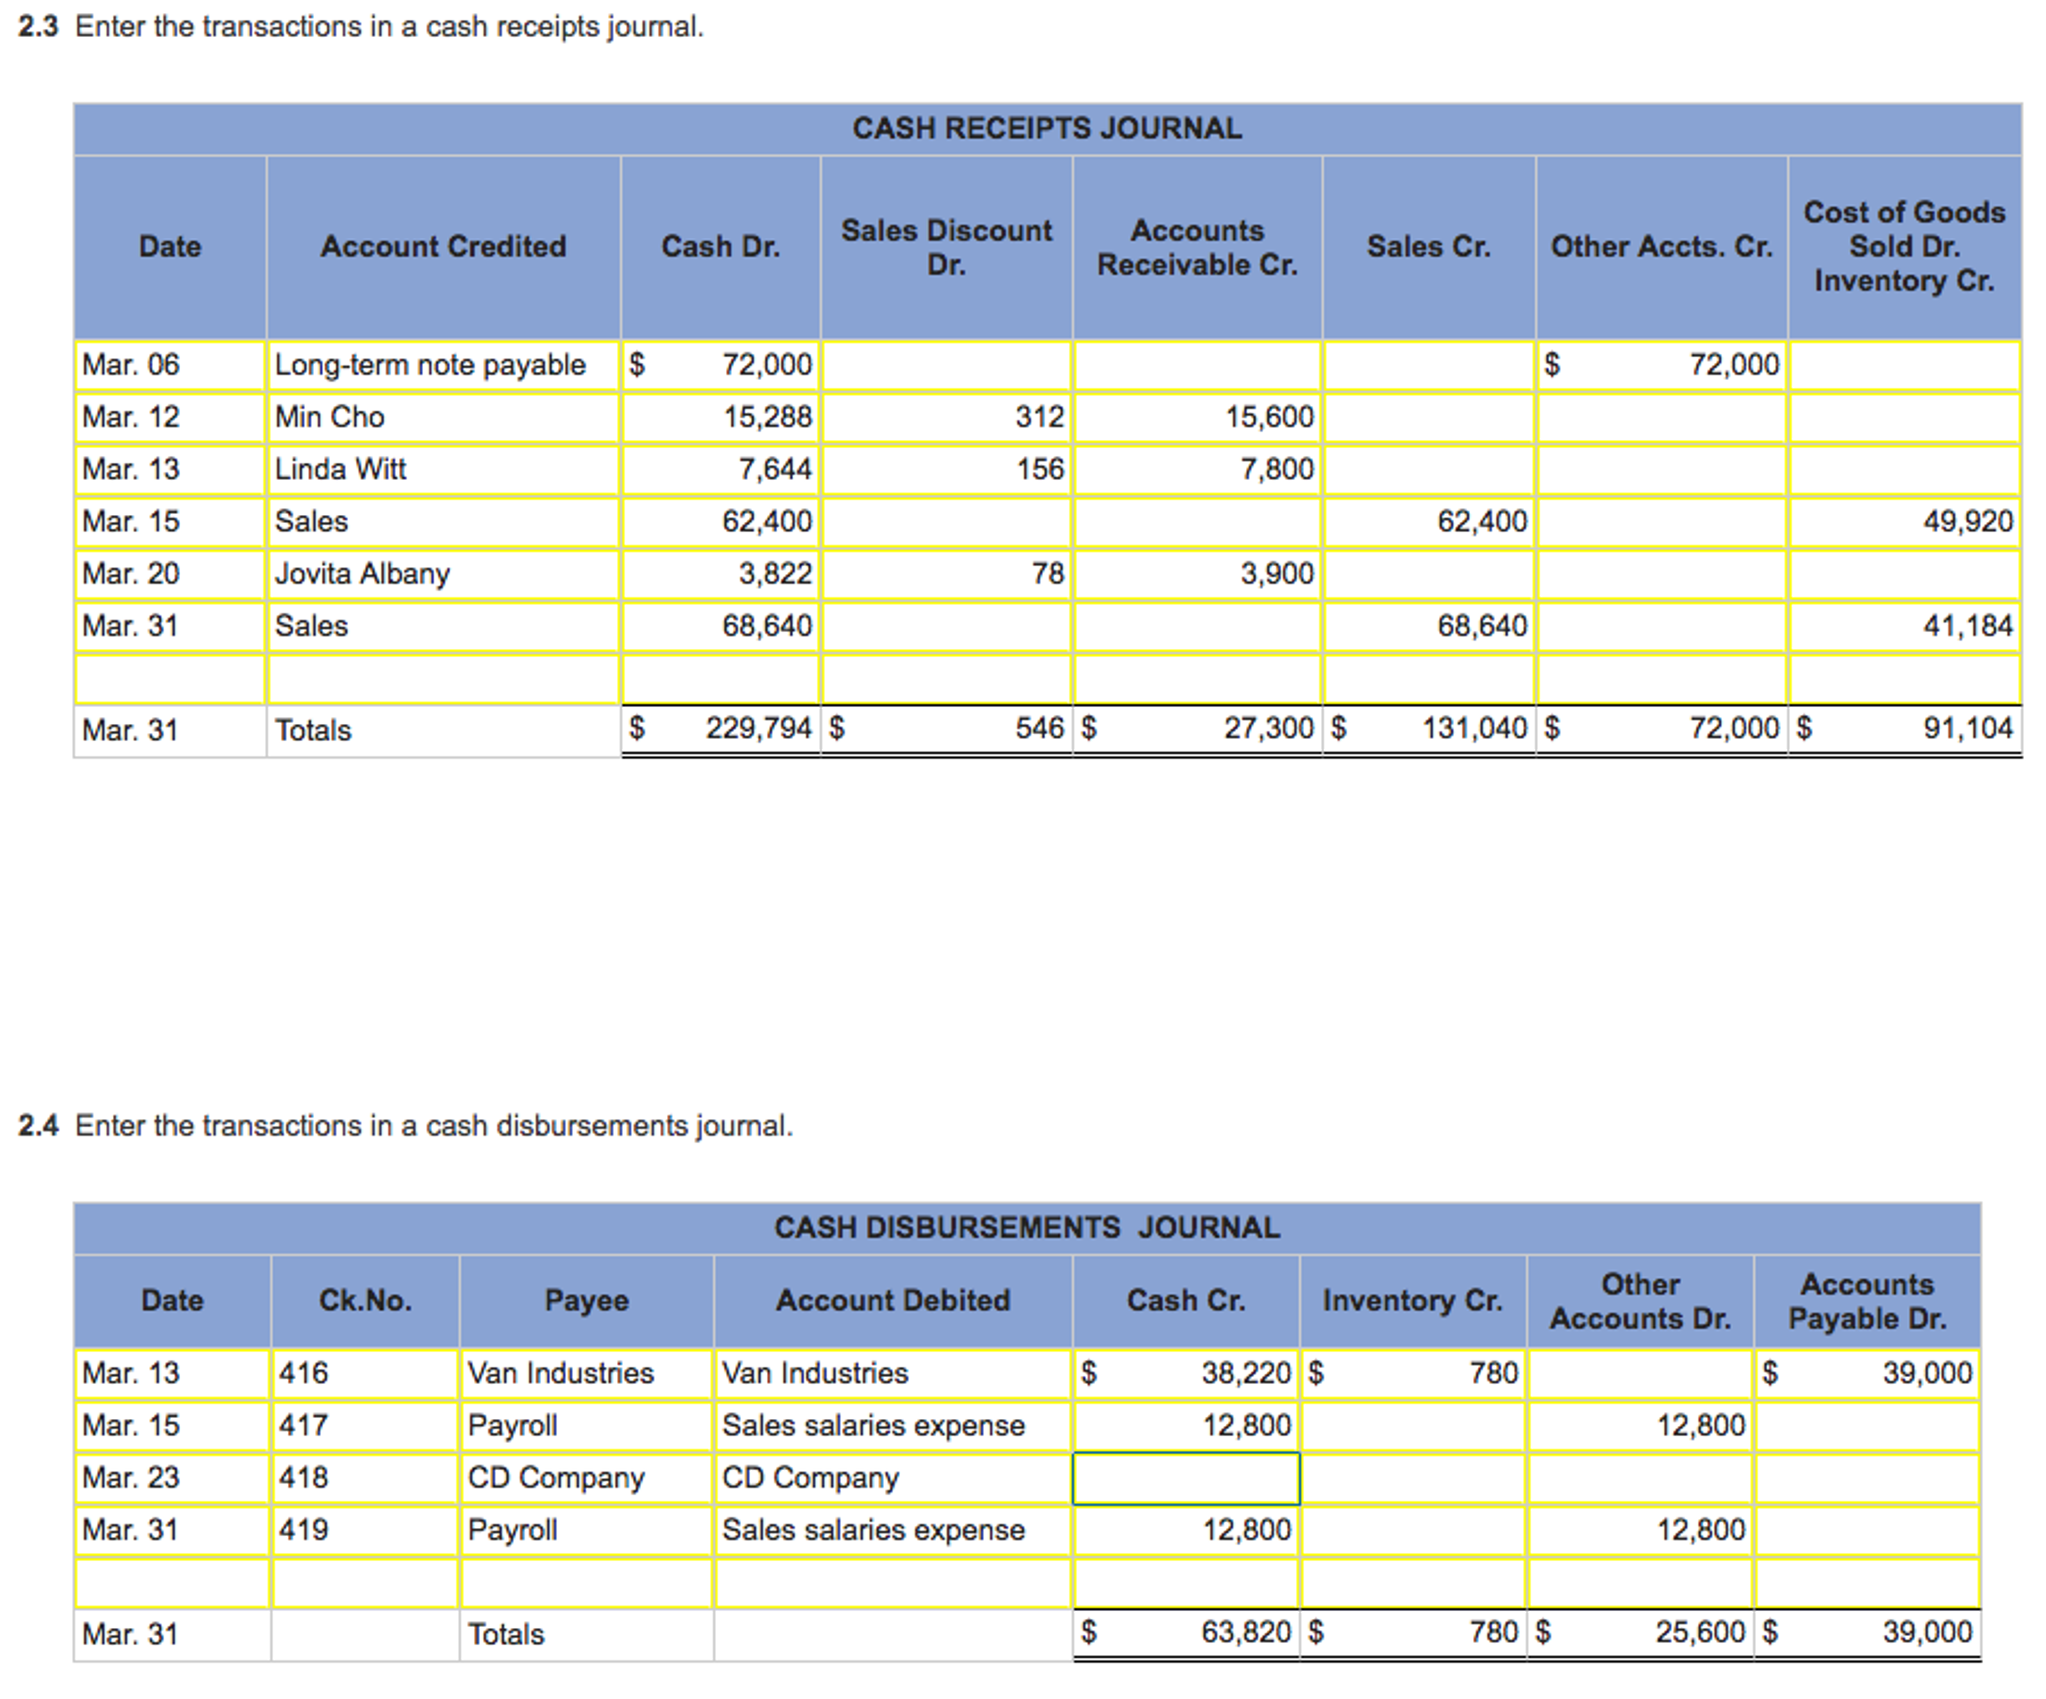Select the CD Company account debited cell

pyautogui.click(x=893, y=1478)
